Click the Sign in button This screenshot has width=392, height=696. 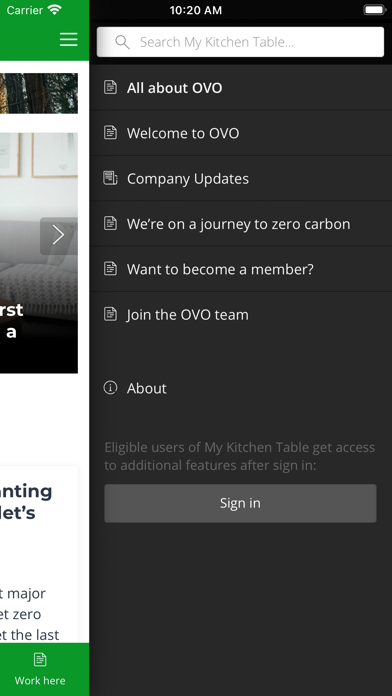click(x=240, y=503)
